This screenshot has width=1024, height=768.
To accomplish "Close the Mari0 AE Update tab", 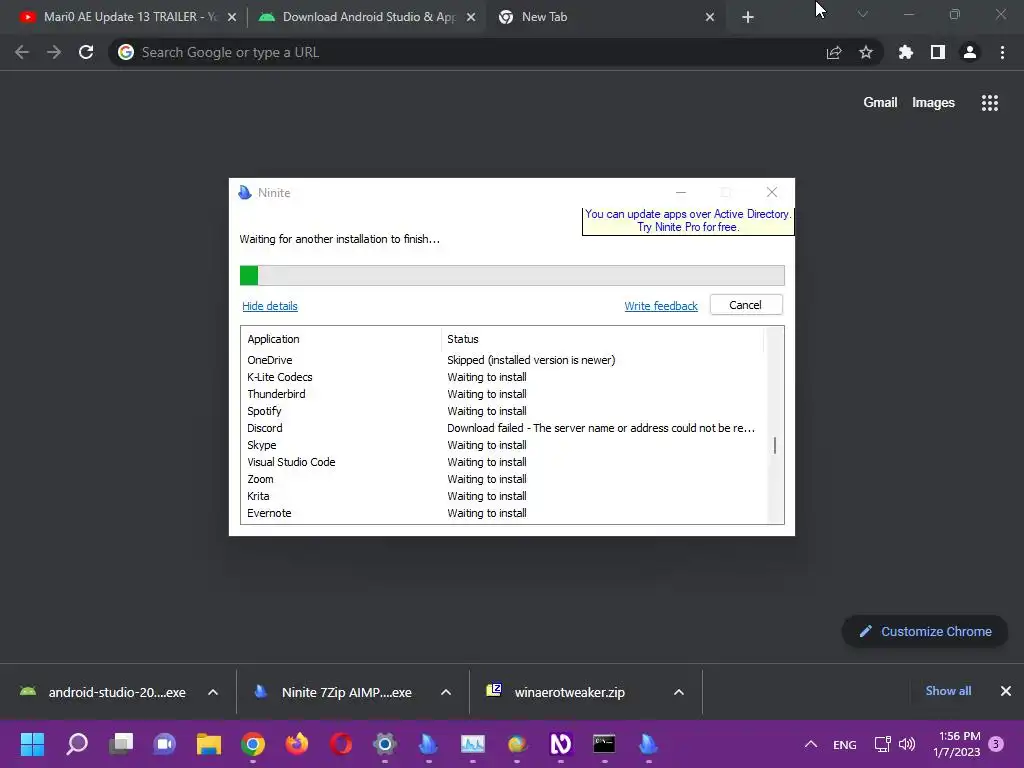I will click(x=232, y=18).
